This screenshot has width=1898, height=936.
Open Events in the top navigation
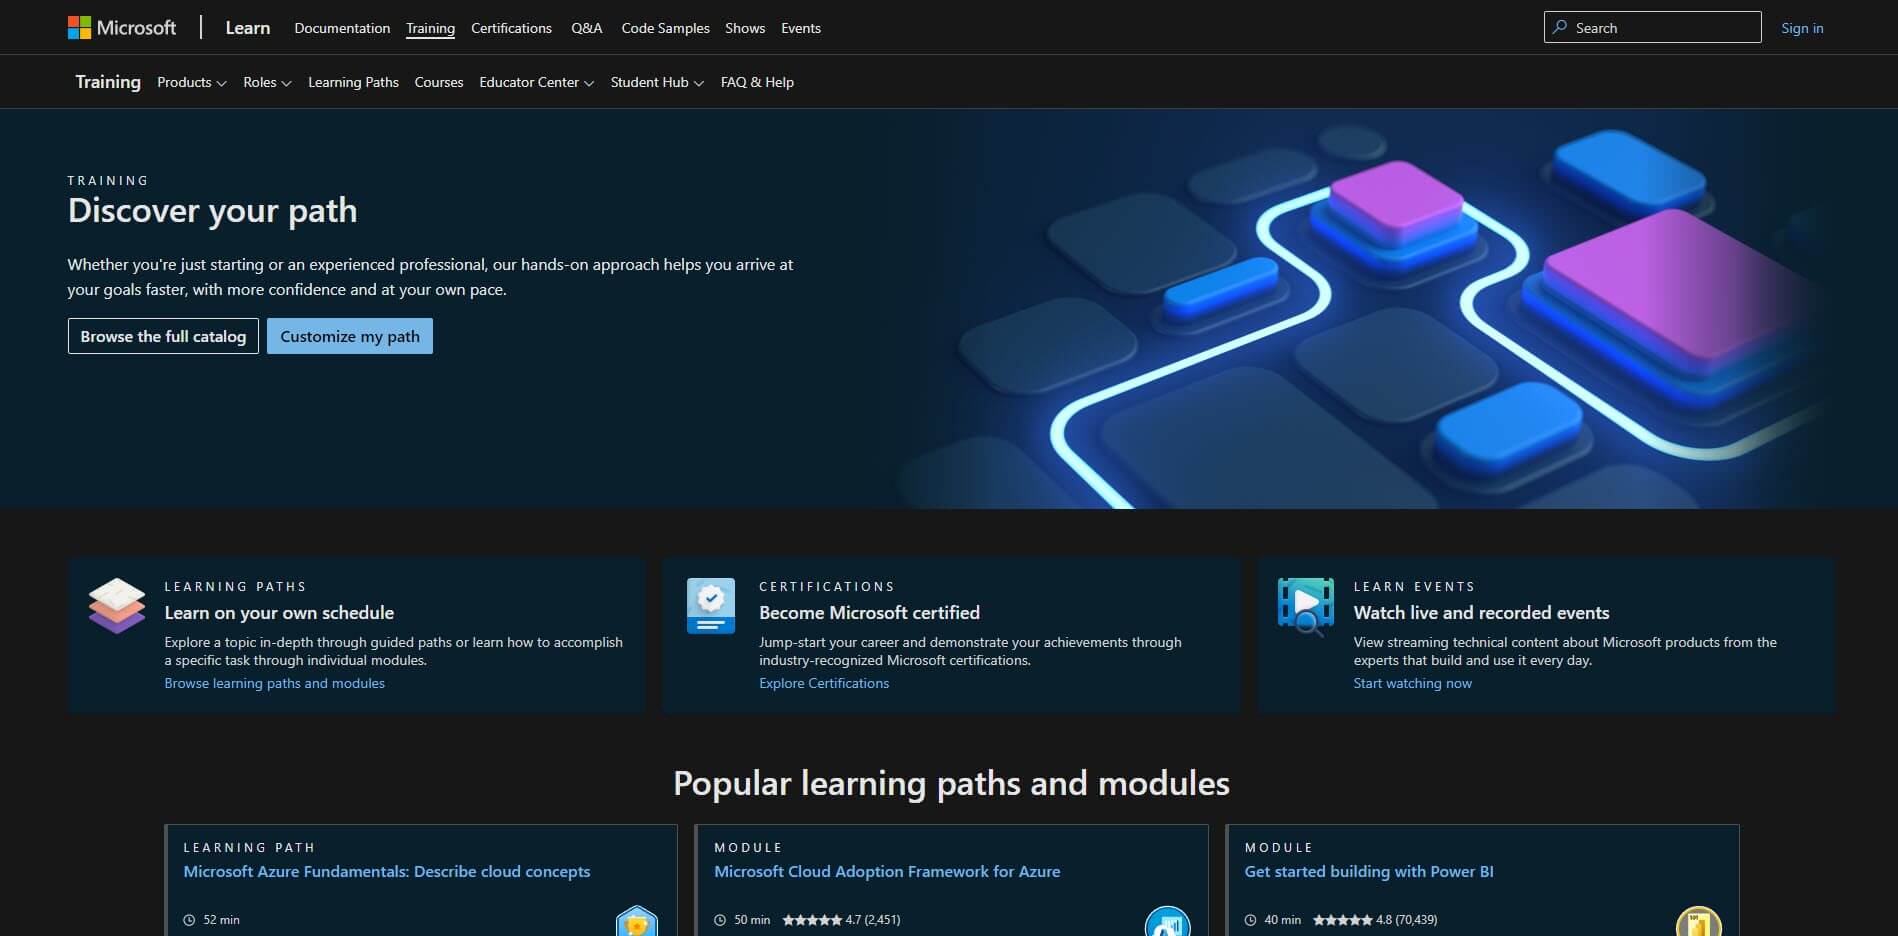tap(801, 28)
